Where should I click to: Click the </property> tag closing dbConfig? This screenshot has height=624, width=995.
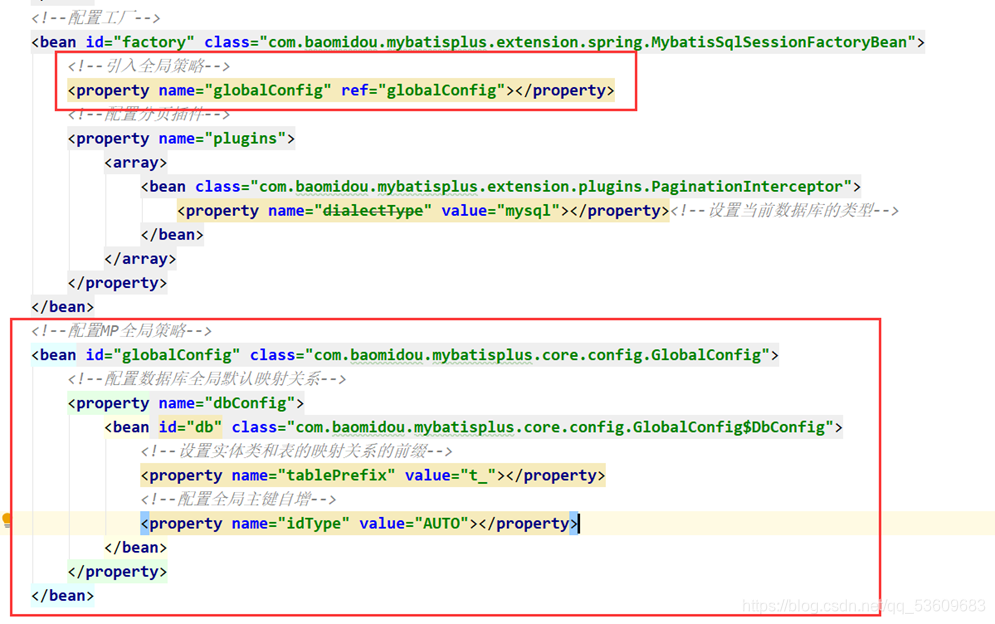tap(117, 572)
